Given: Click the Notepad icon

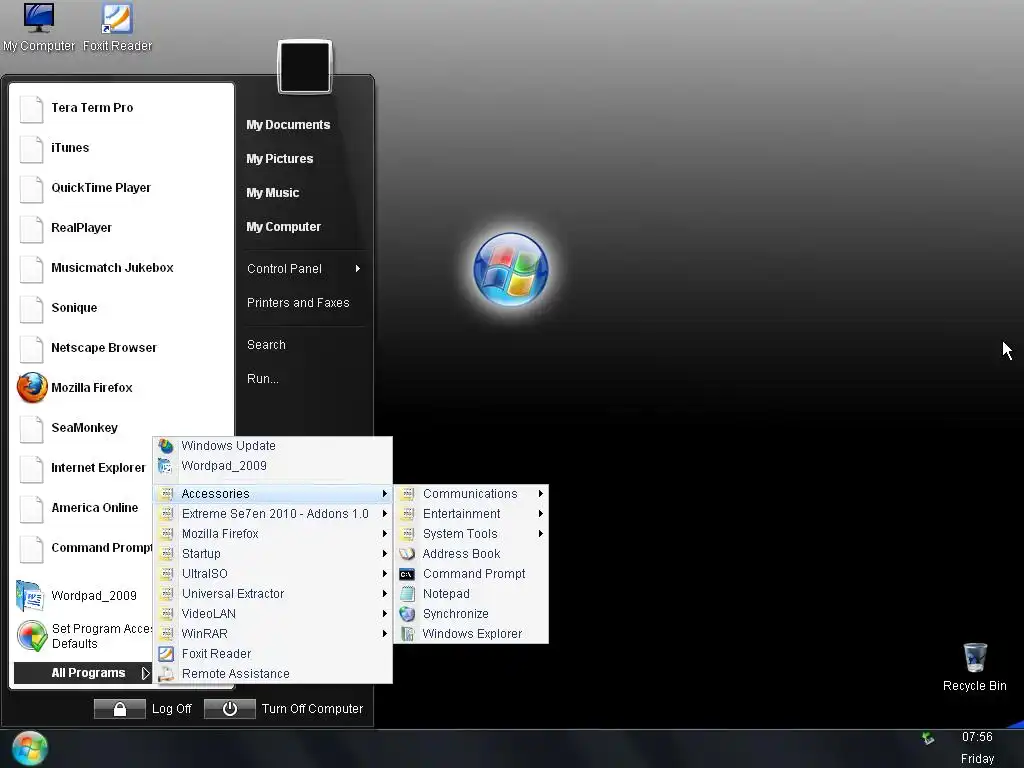Looking at the screenshot, I should point(408,594).
